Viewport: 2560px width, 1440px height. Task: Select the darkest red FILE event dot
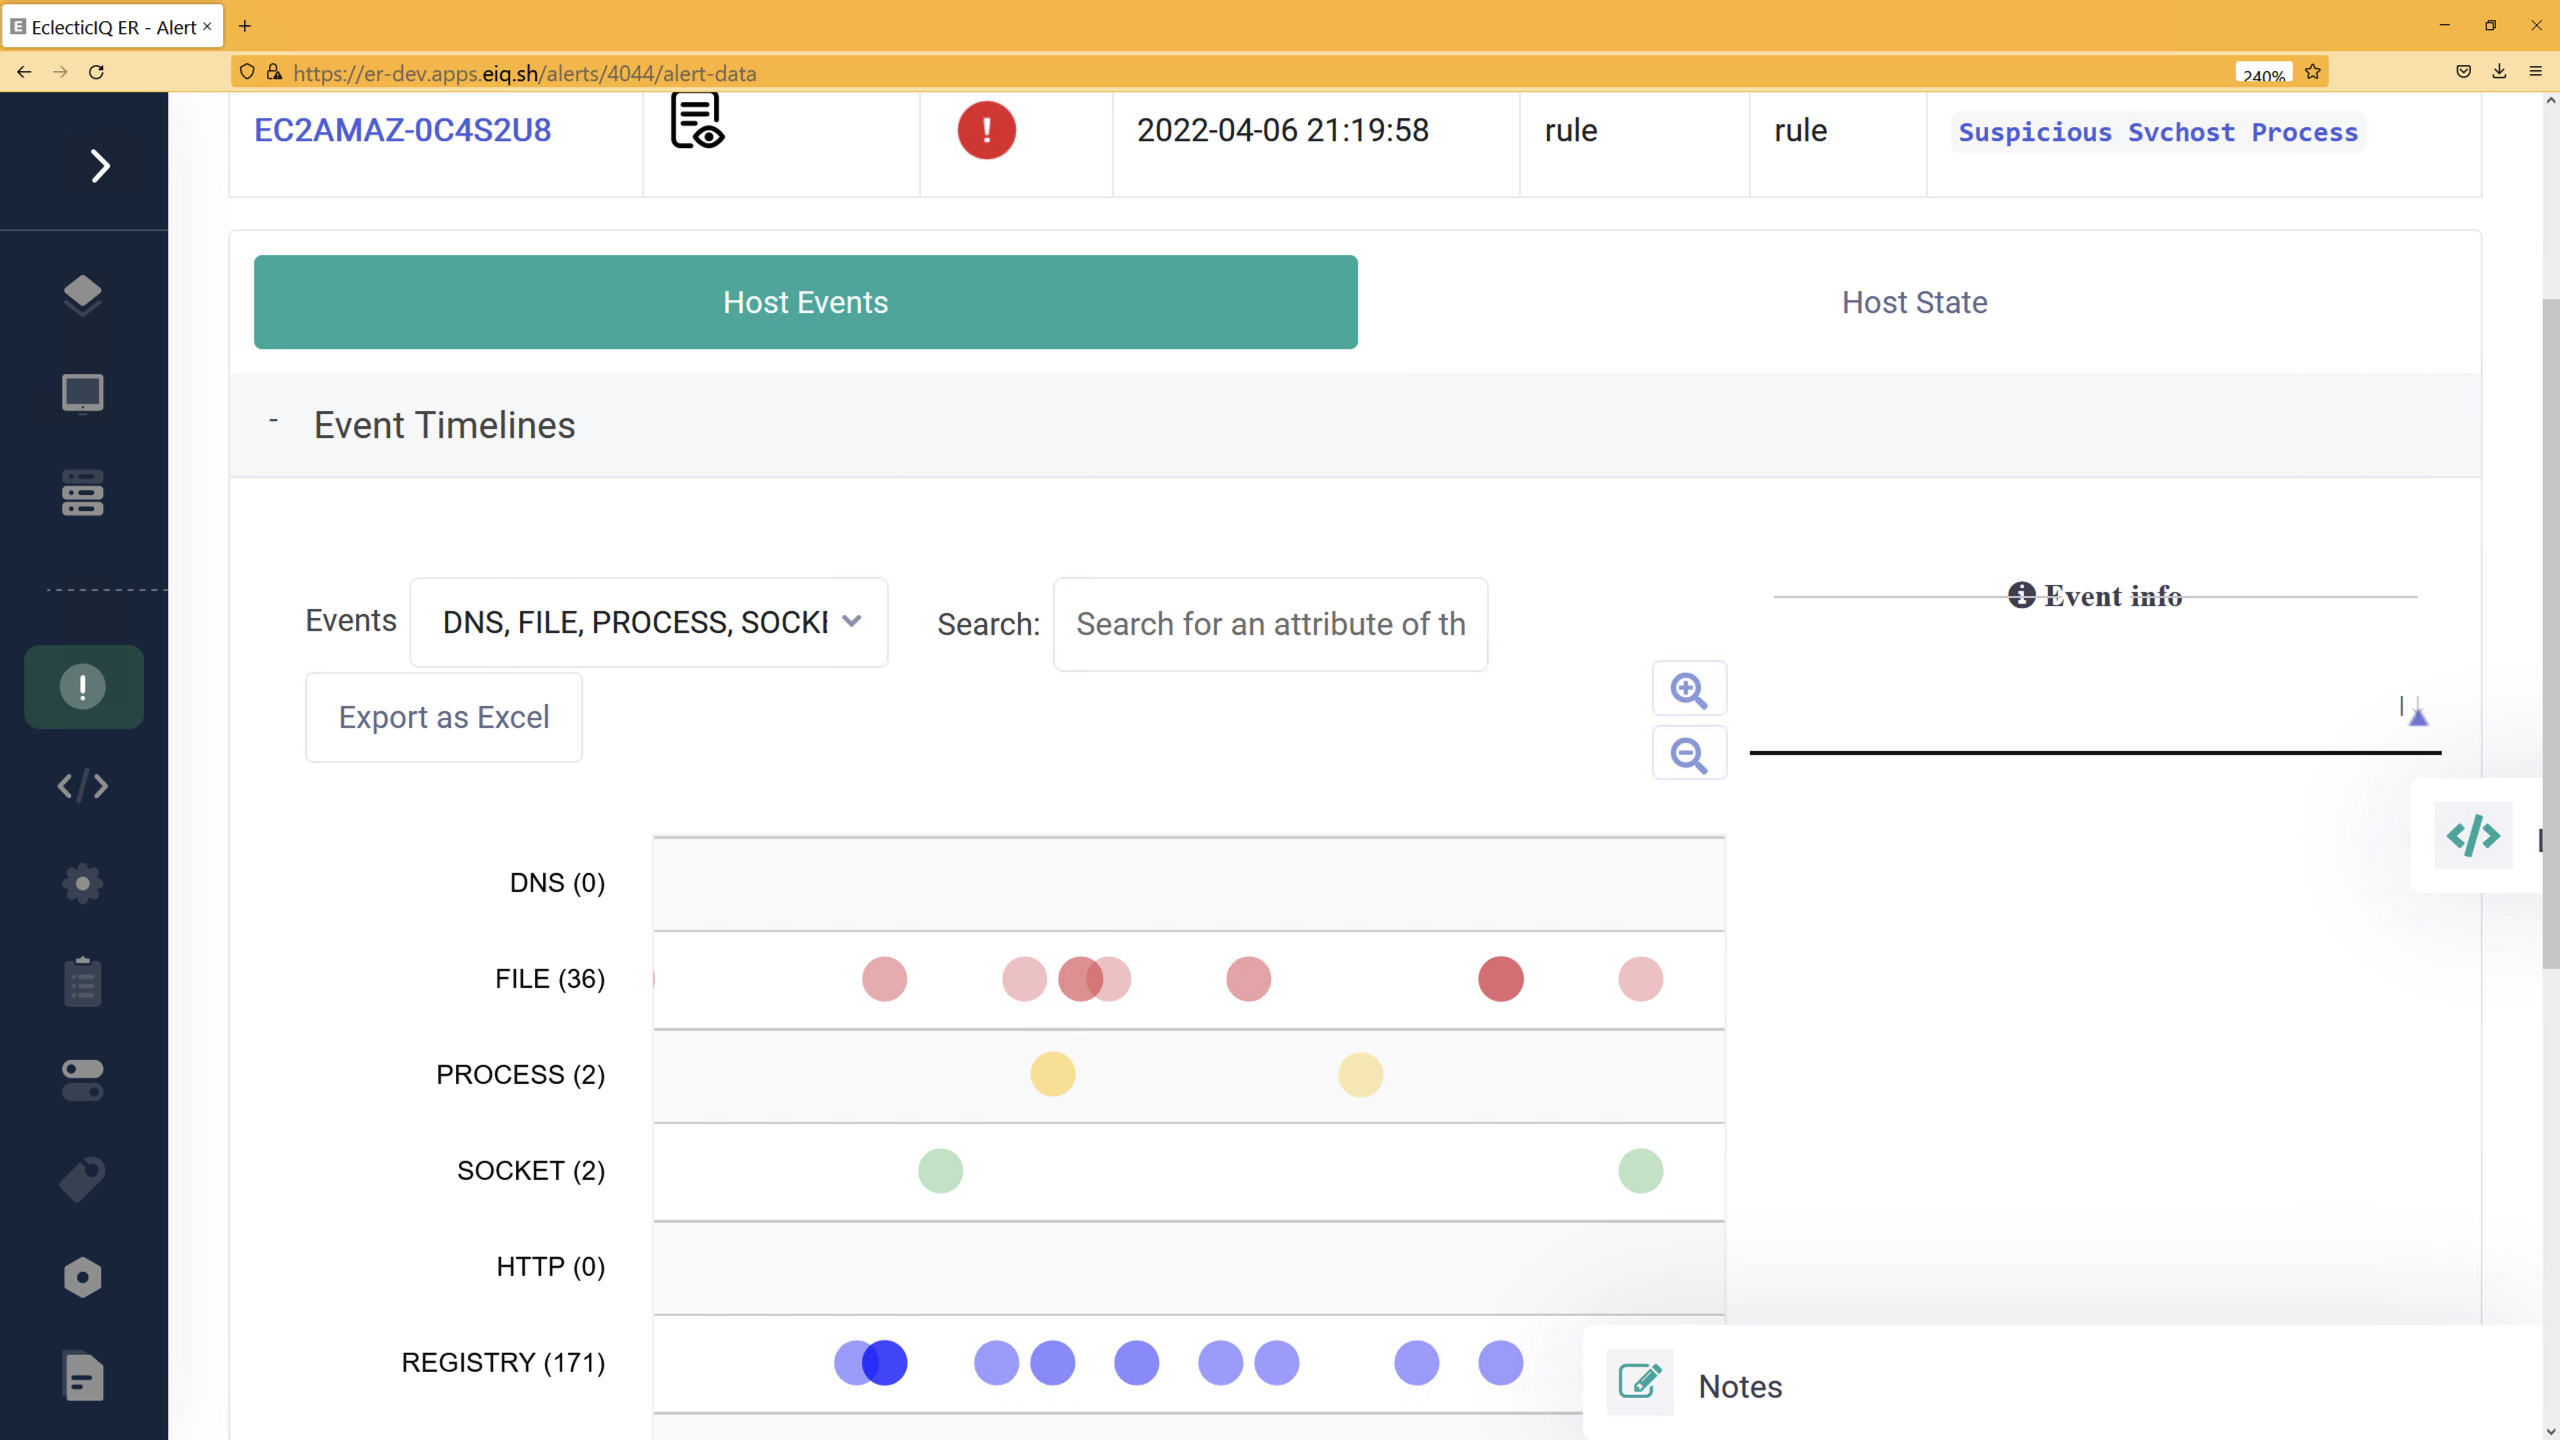point(1500,979)
